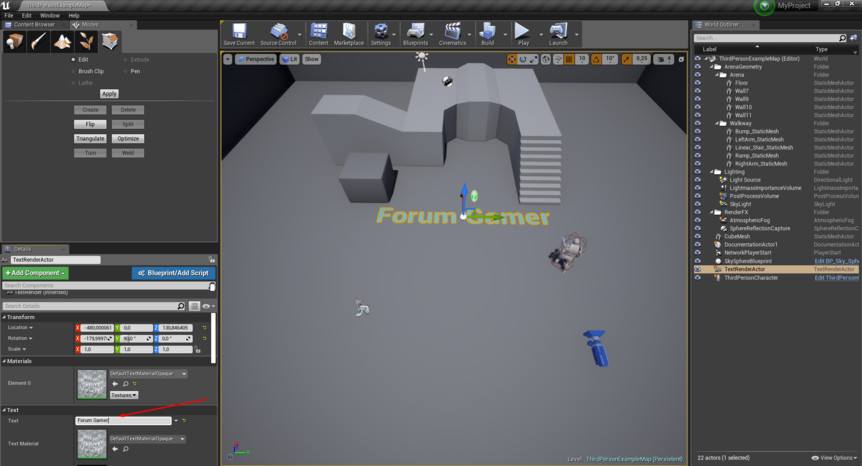The width and height of the screenshot is (862, 466).
Task: Collapse the Materials section
Action: pyautogui.click(x=4, y=361)
